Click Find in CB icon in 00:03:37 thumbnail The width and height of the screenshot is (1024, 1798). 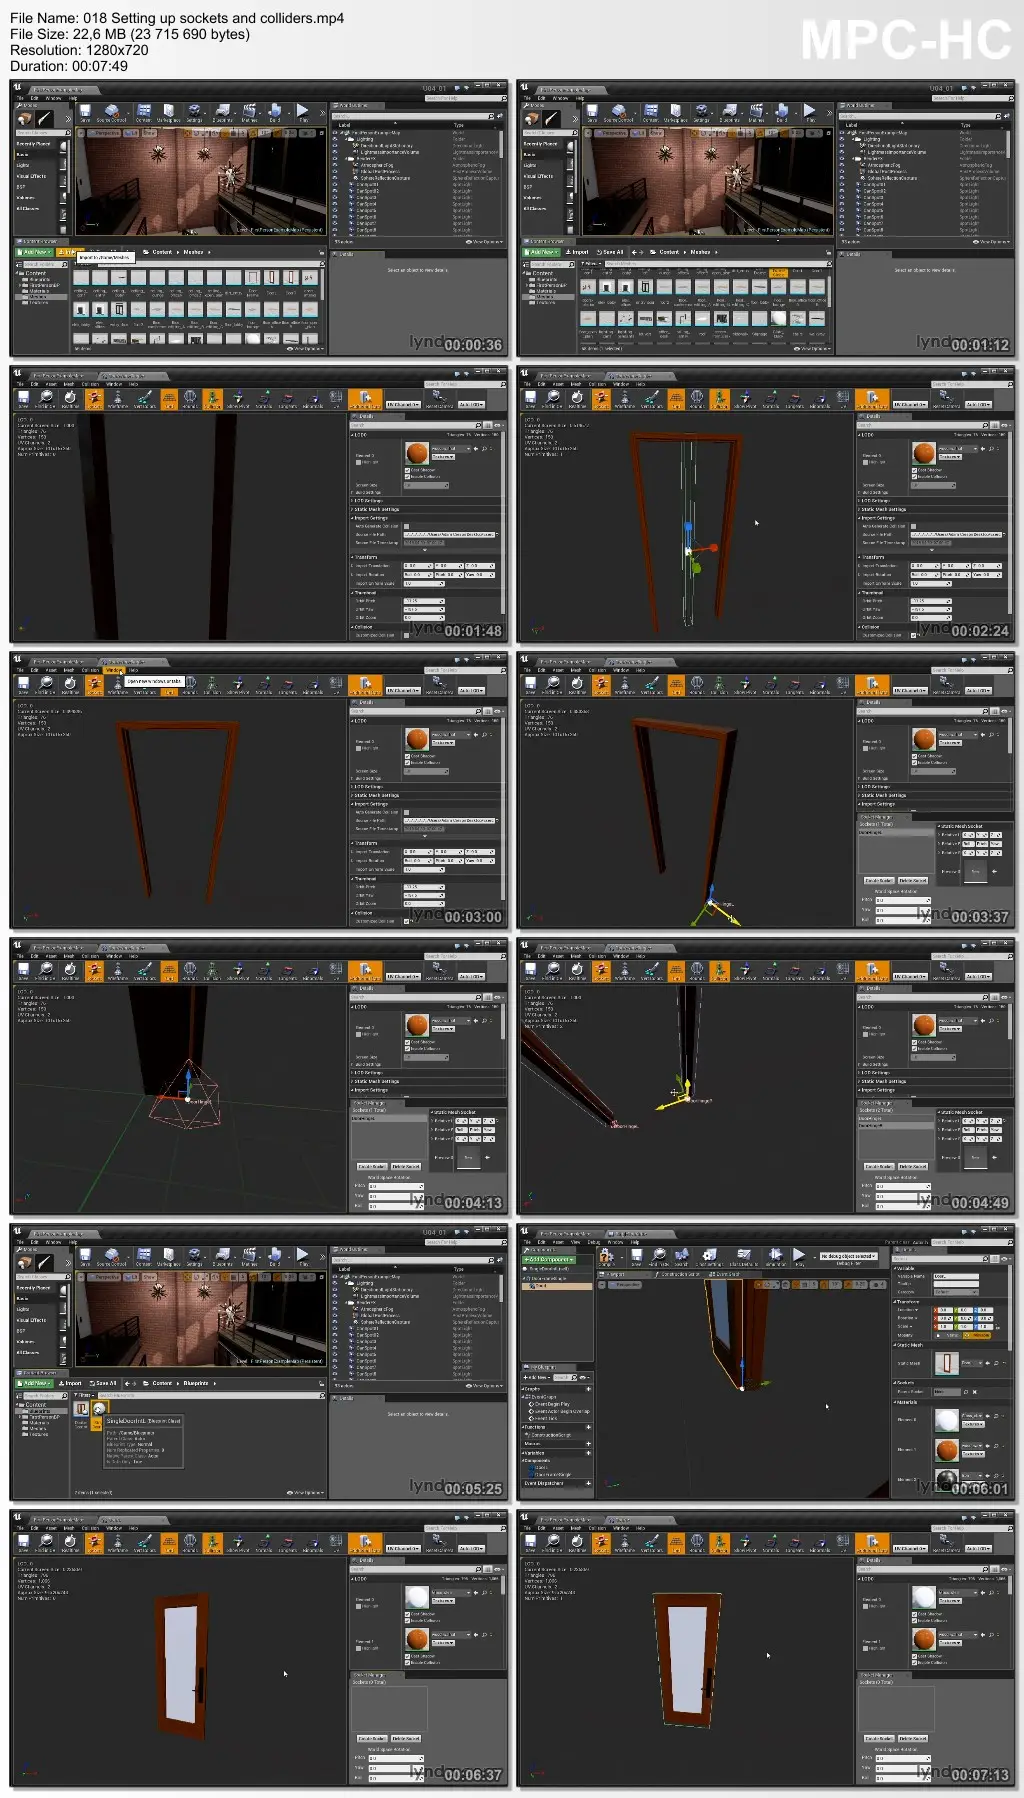pos(553,684)
